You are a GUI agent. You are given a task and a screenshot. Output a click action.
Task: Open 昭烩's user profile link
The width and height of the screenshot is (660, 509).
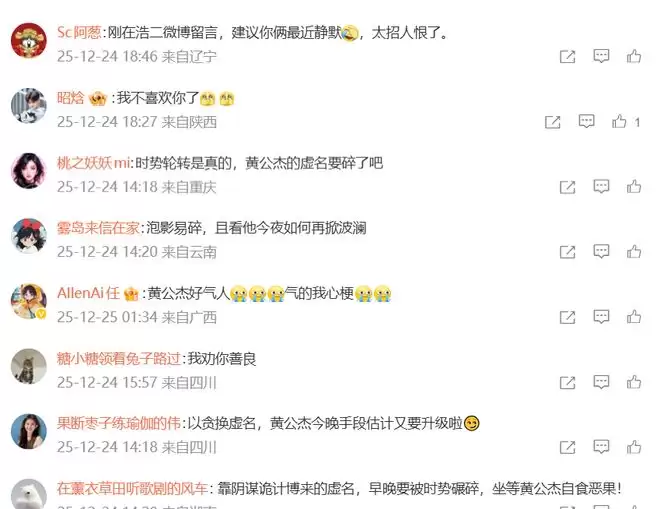[71, 98]
